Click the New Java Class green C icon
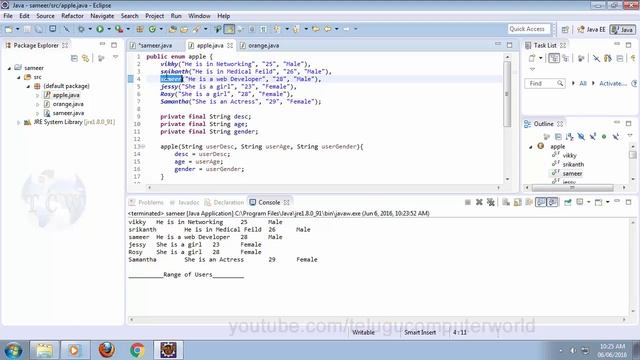Screen dimensions: 640x360 click(x=152, y=29)
